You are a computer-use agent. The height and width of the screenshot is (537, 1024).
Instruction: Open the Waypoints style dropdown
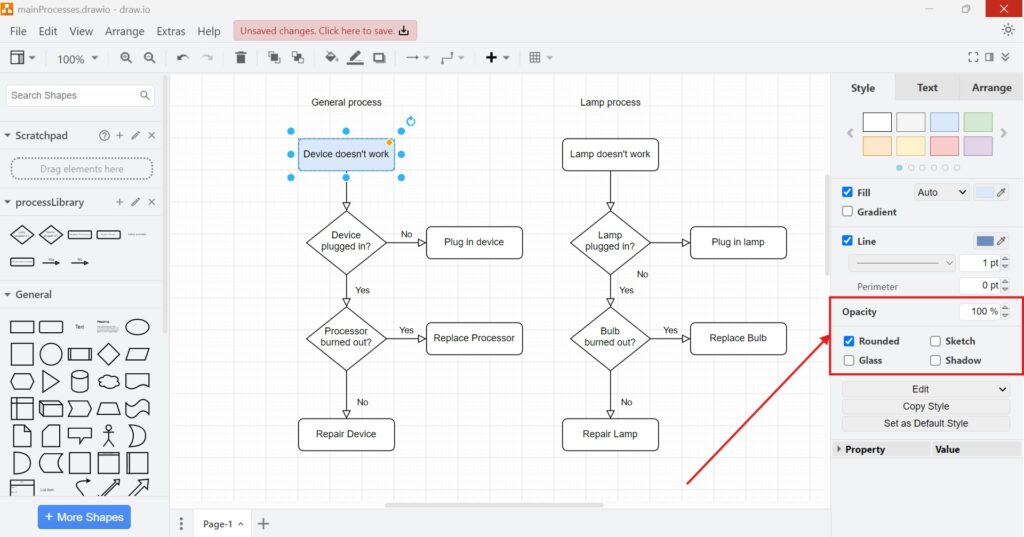click(452, 57)
